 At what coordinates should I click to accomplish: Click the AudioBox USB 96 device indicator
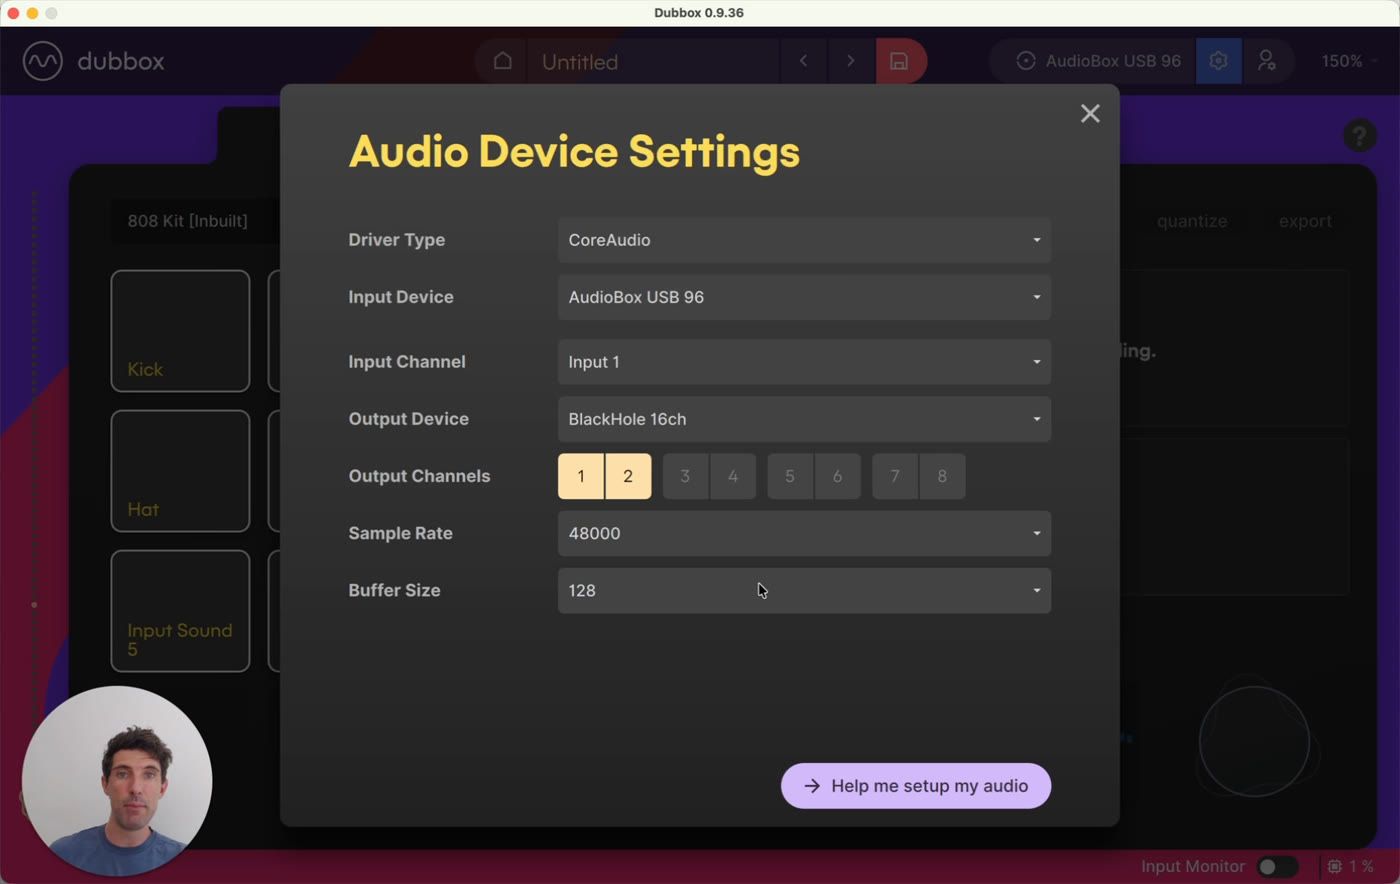tap(1098, 61)
